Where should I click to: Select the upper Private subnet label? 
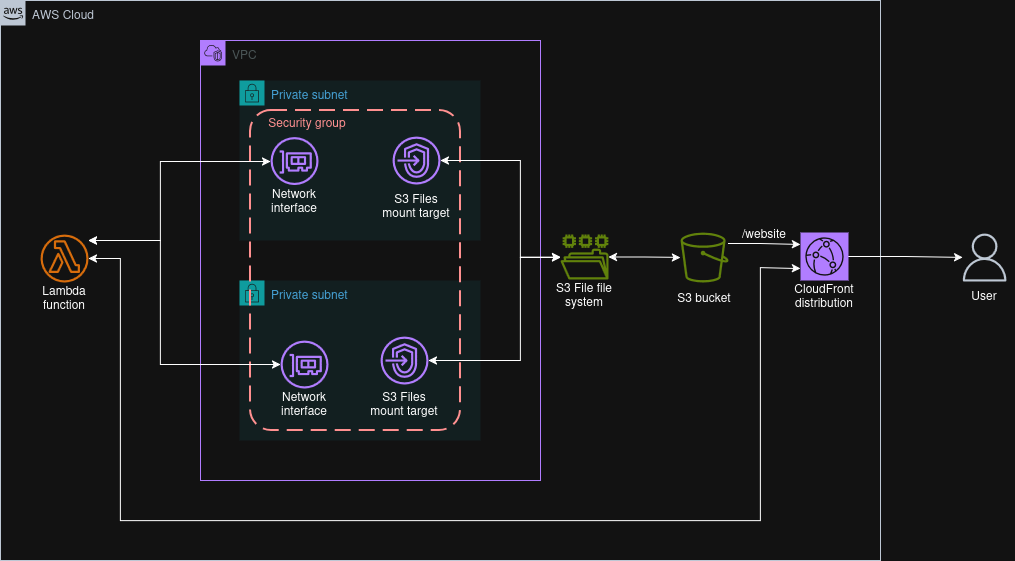click(x=309, y=94)
